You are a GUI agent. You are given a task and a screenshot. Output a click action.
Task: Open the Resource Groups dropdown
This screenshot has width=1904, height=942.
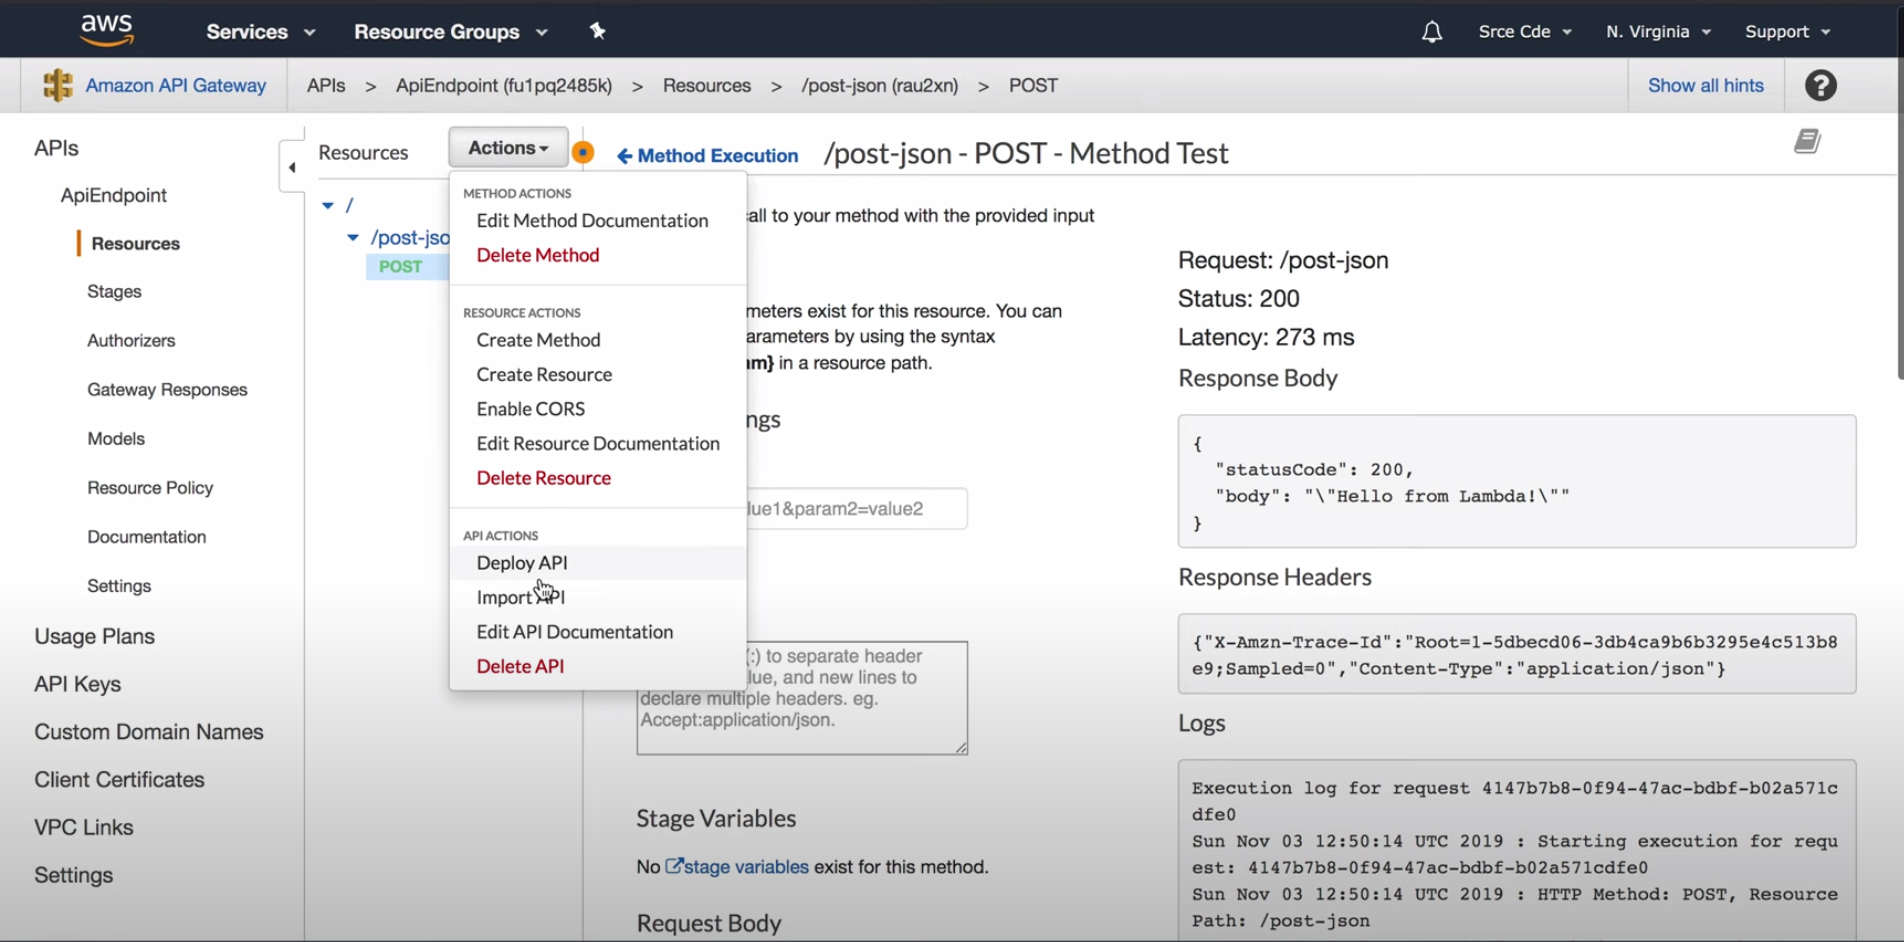[451, 32]
